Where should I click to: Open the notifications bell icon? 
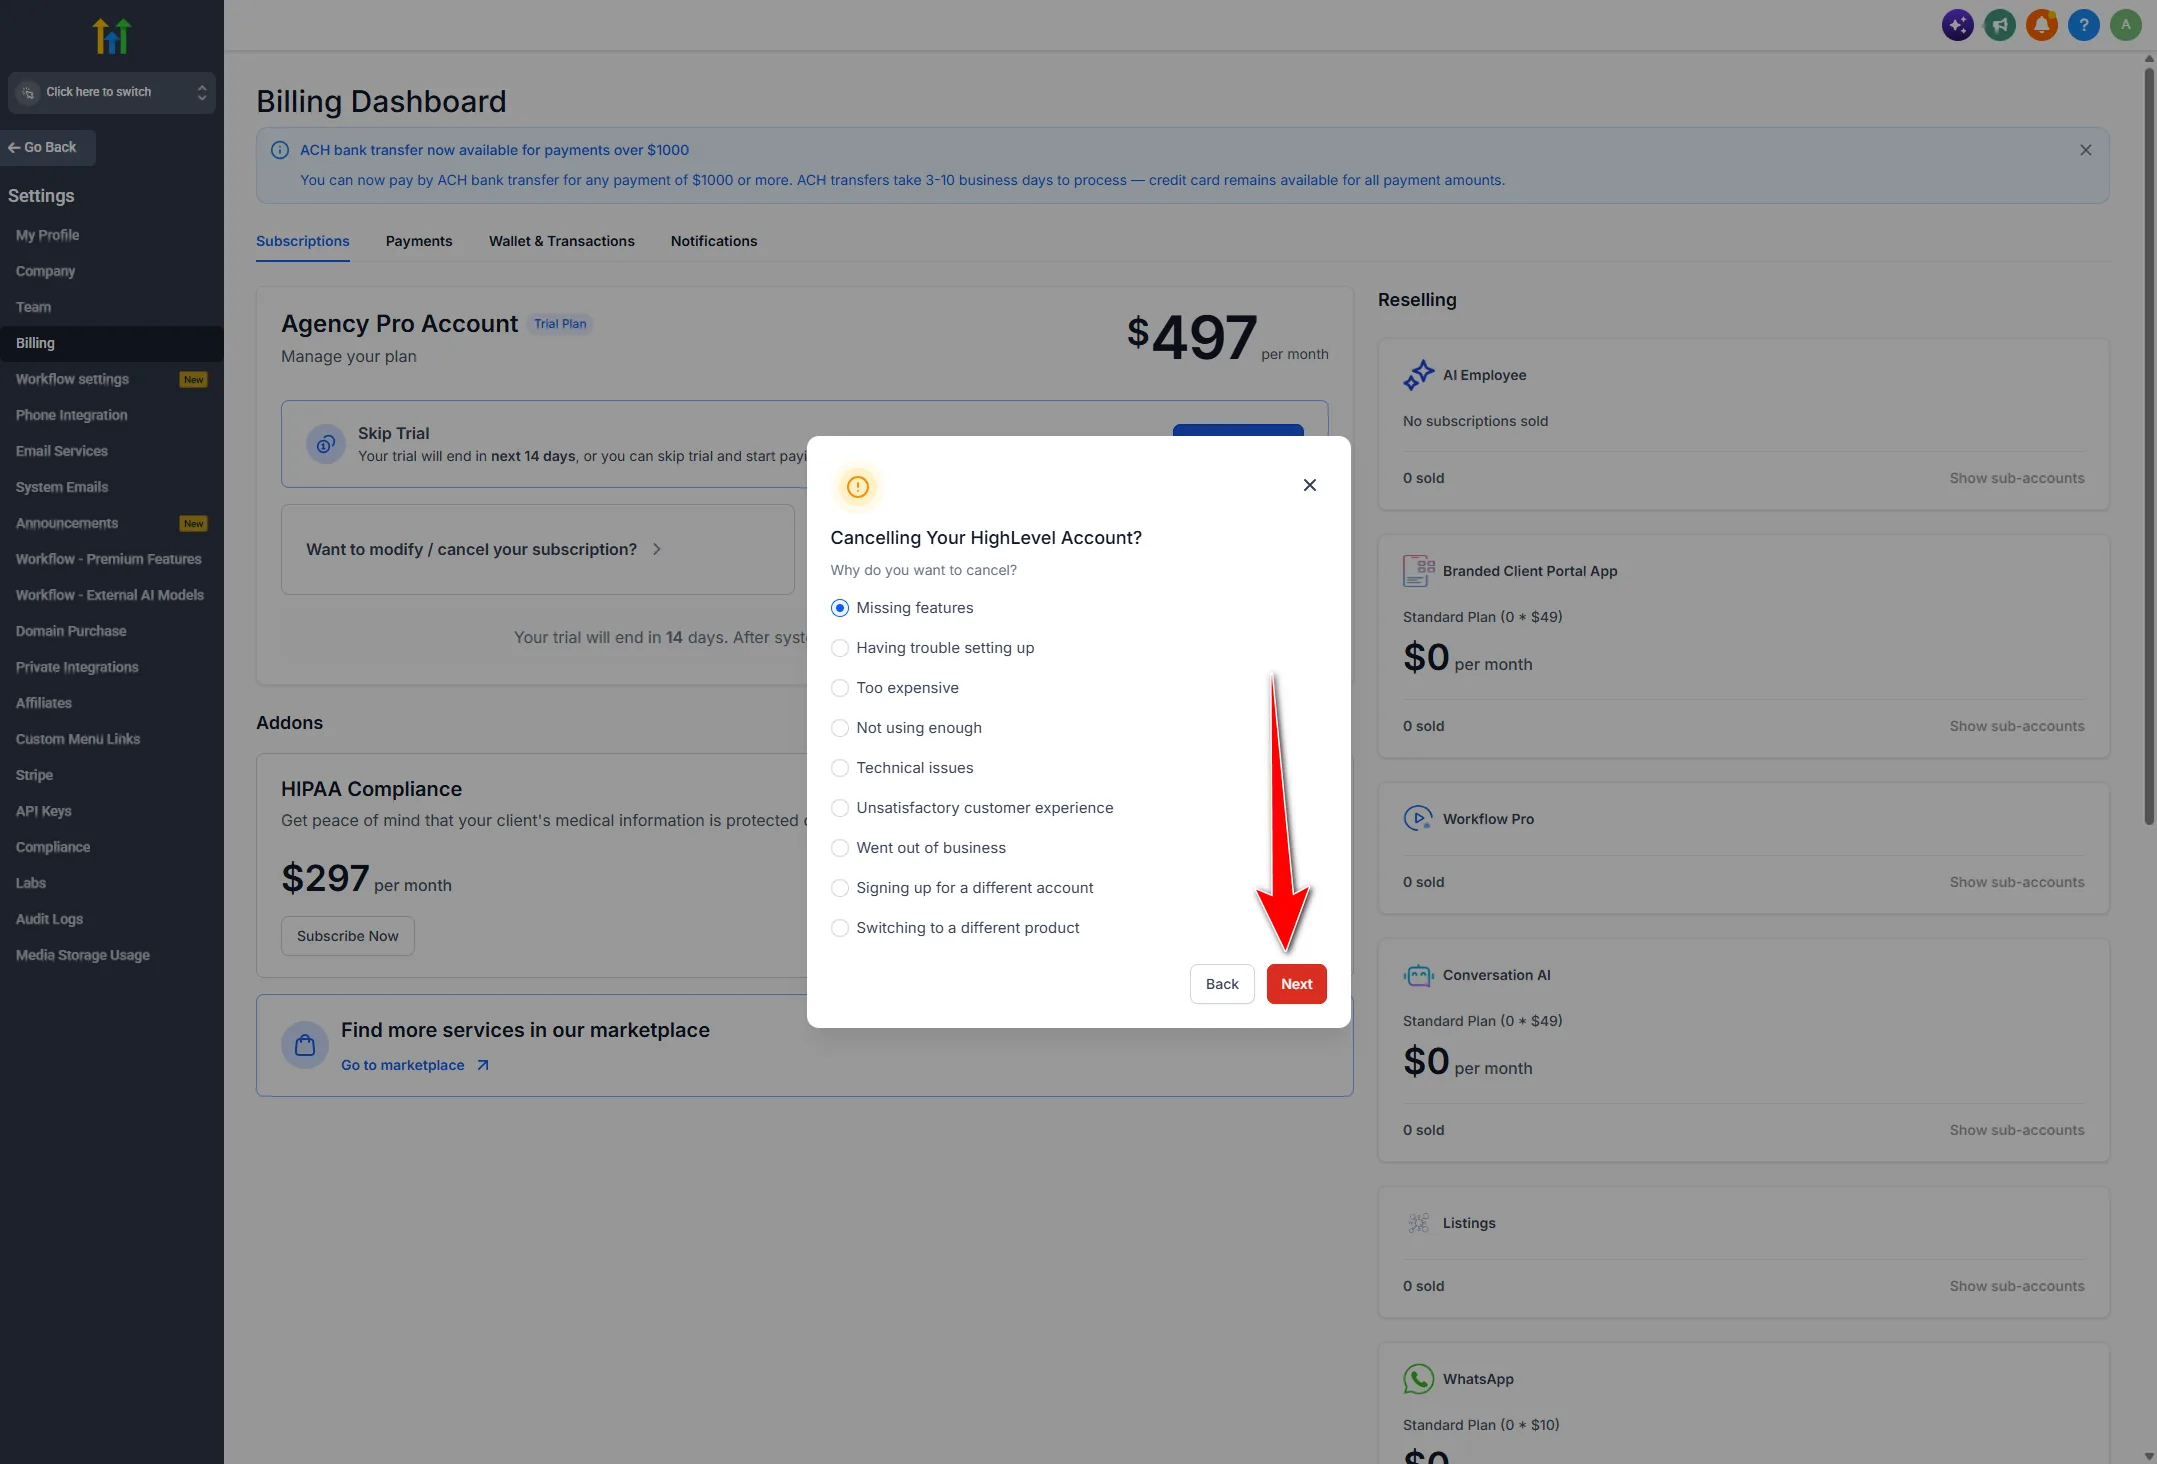pos(2041,25)
